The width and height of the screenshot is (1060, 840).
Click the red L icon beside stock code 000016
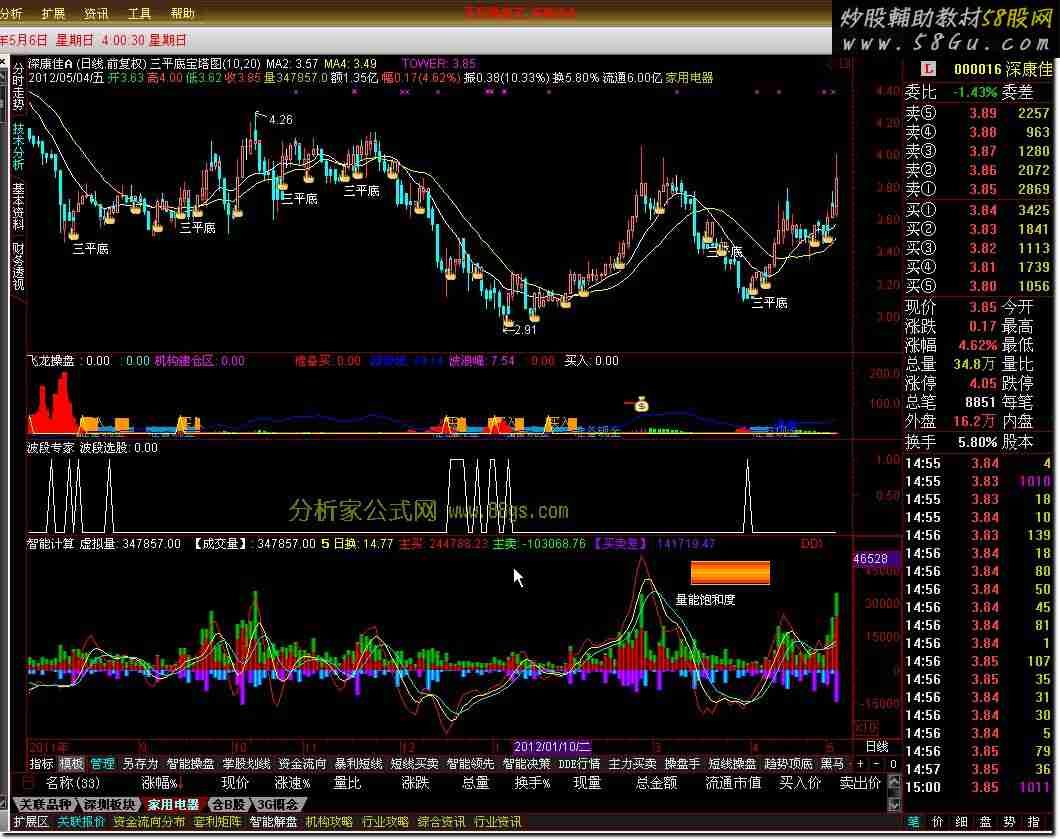click(927, 69)
